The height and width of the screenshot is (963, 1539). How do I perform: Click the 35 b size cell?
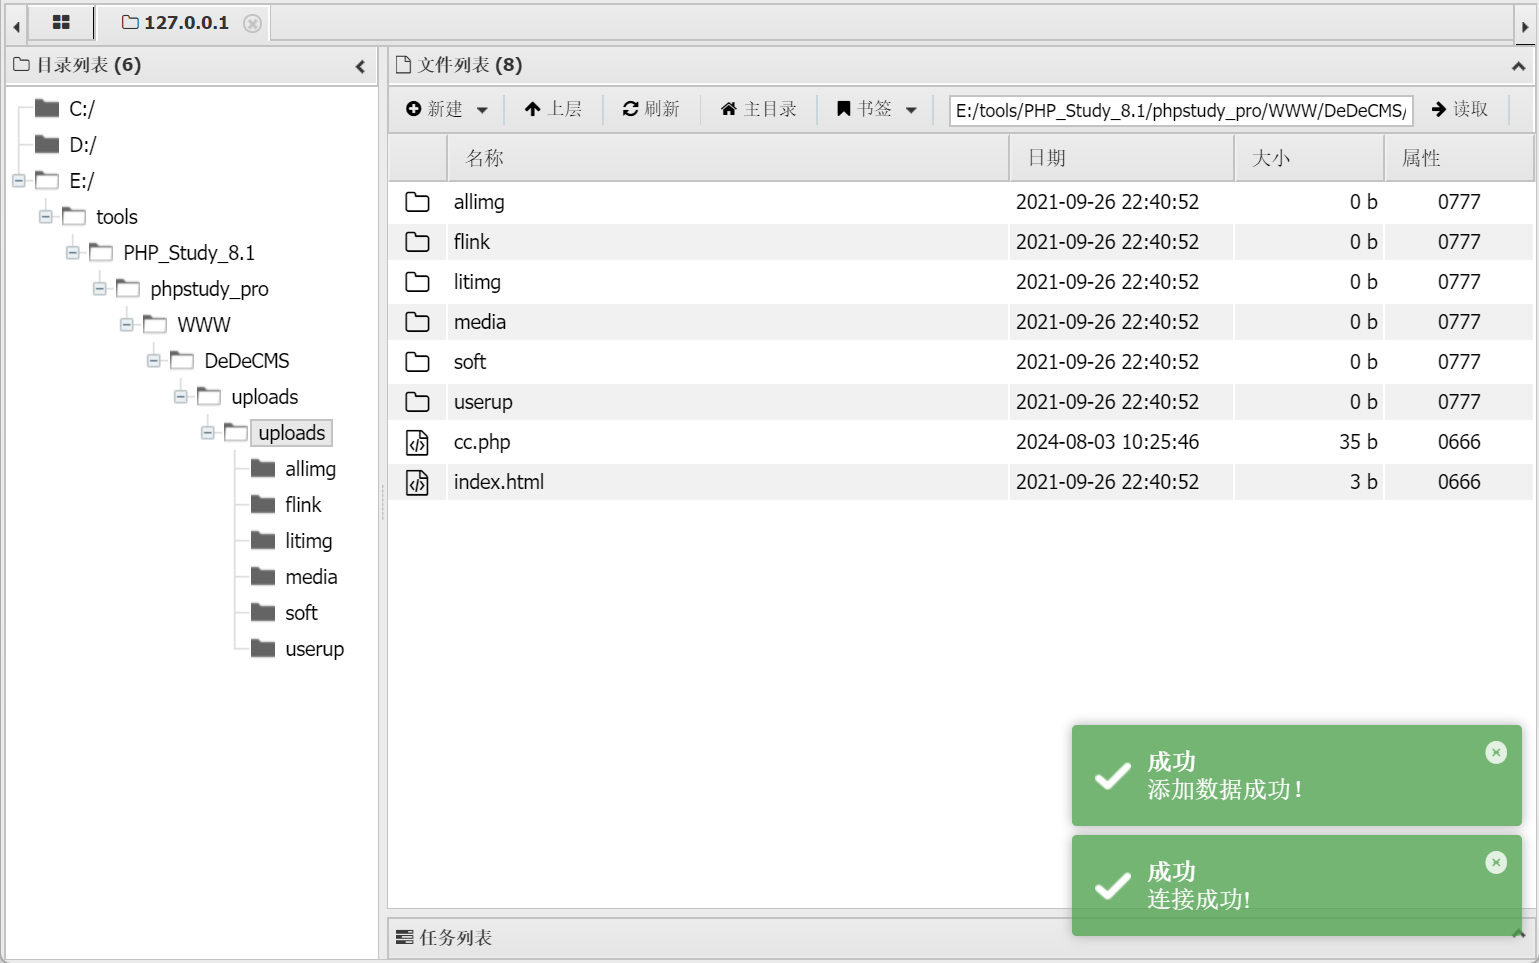coord(1358,442)
